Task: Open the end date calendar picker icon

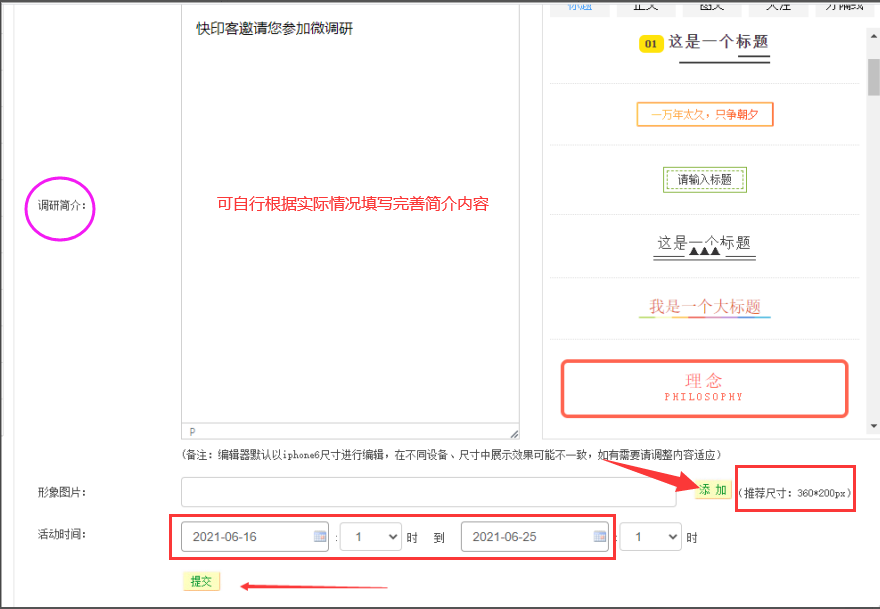Action: pyautogui.click(x=600, y=537)
